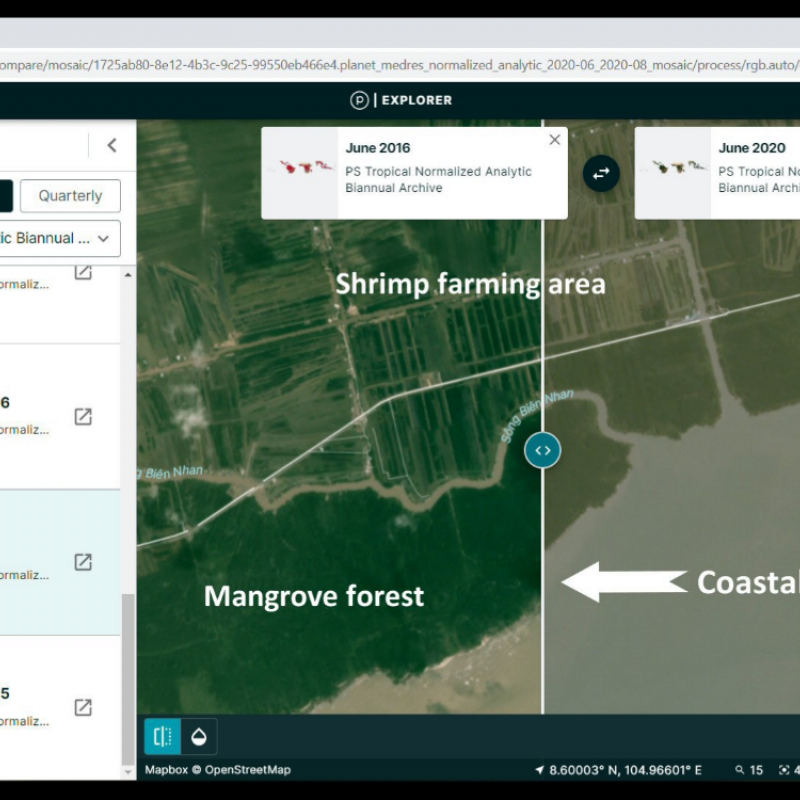Switch to opacity blend compare mode
The height and width of the screenshot is (800, 800).
click(x=199, y=736)
